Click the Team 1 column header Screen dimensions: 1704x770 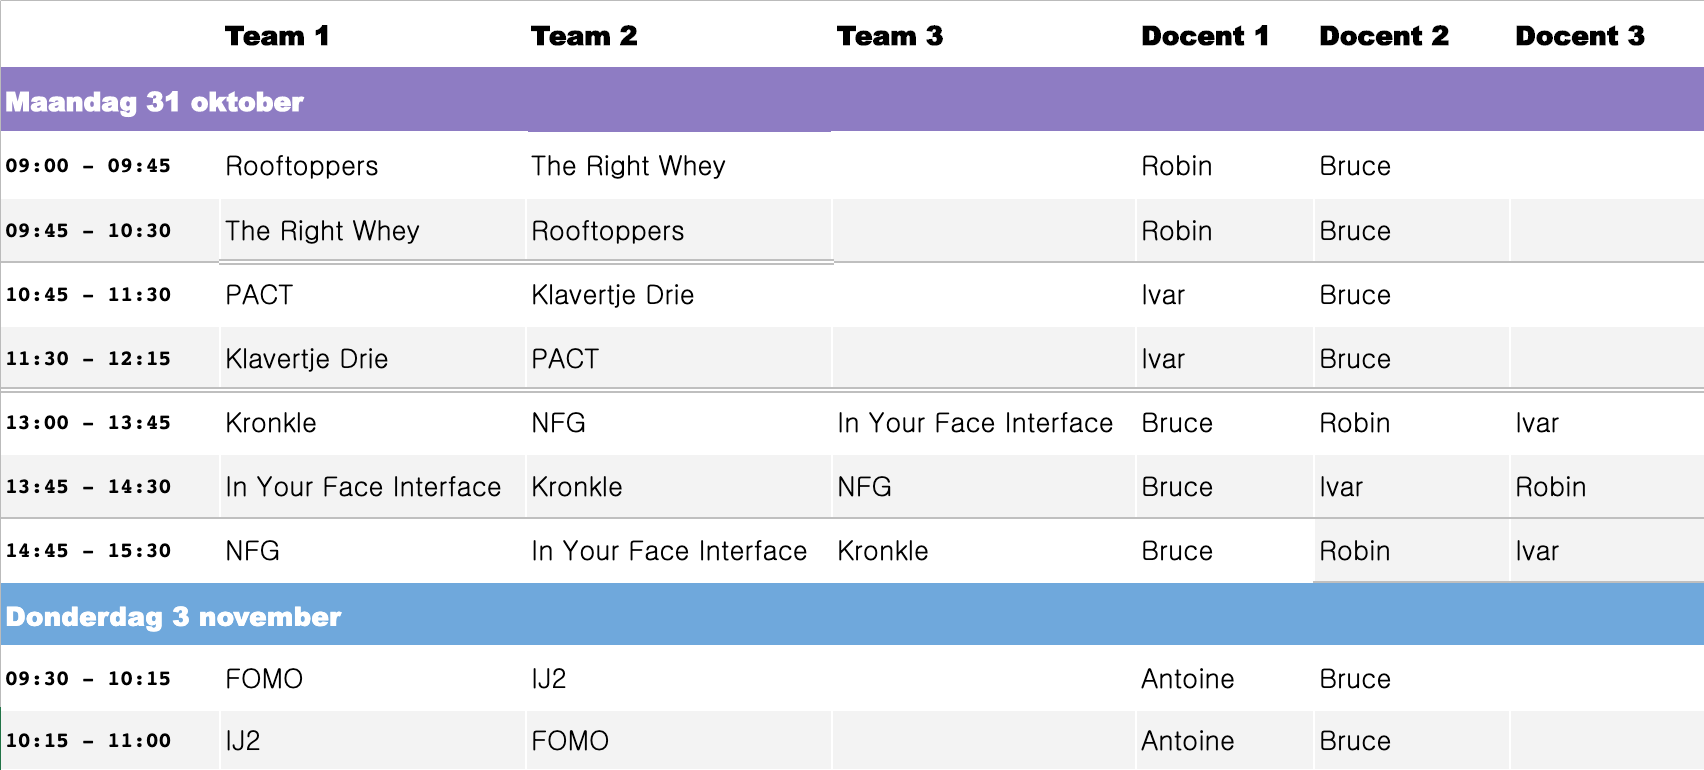pyautogui.click(x=277, y=36)
